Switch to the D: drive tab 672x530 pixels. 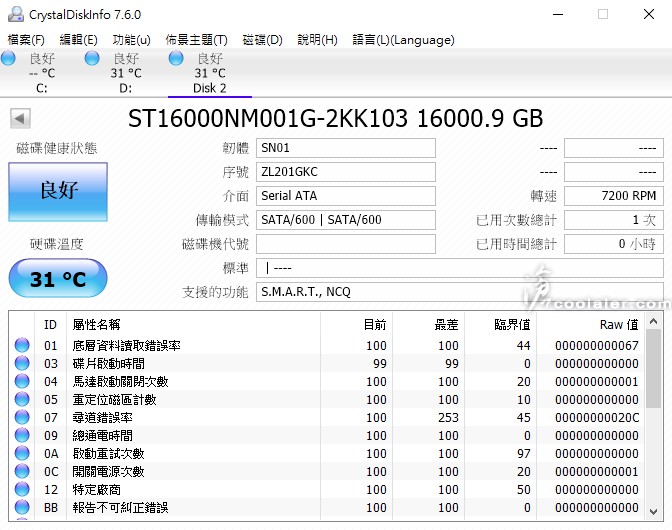(126, 73)
